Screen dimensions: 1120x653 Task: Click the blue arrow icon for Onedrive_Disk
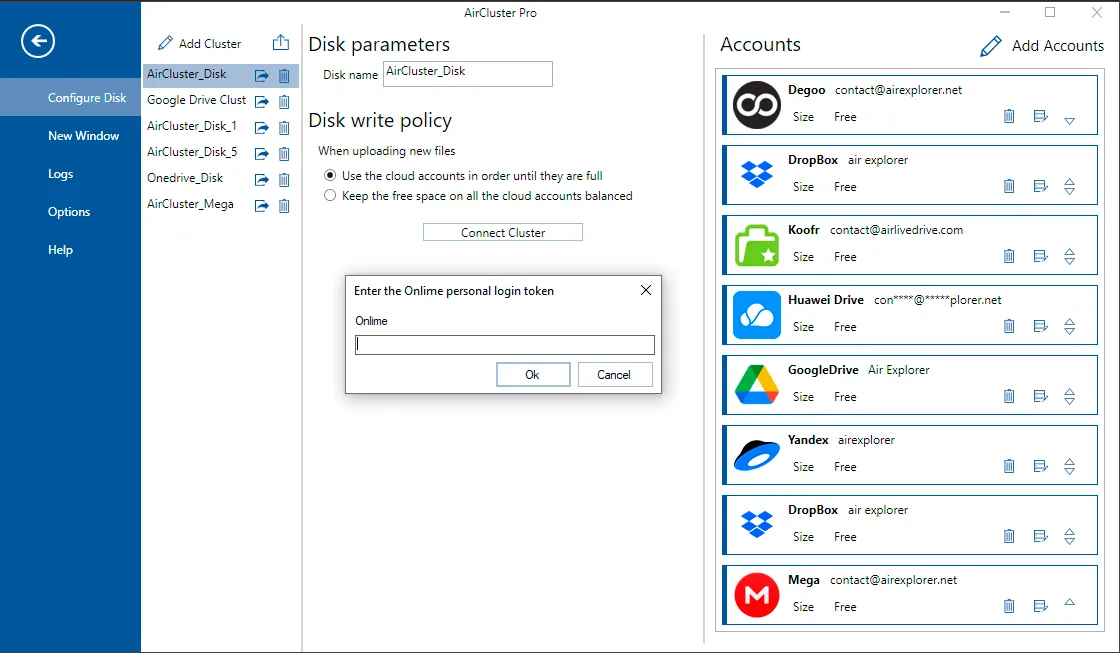[x=261, y=179]
